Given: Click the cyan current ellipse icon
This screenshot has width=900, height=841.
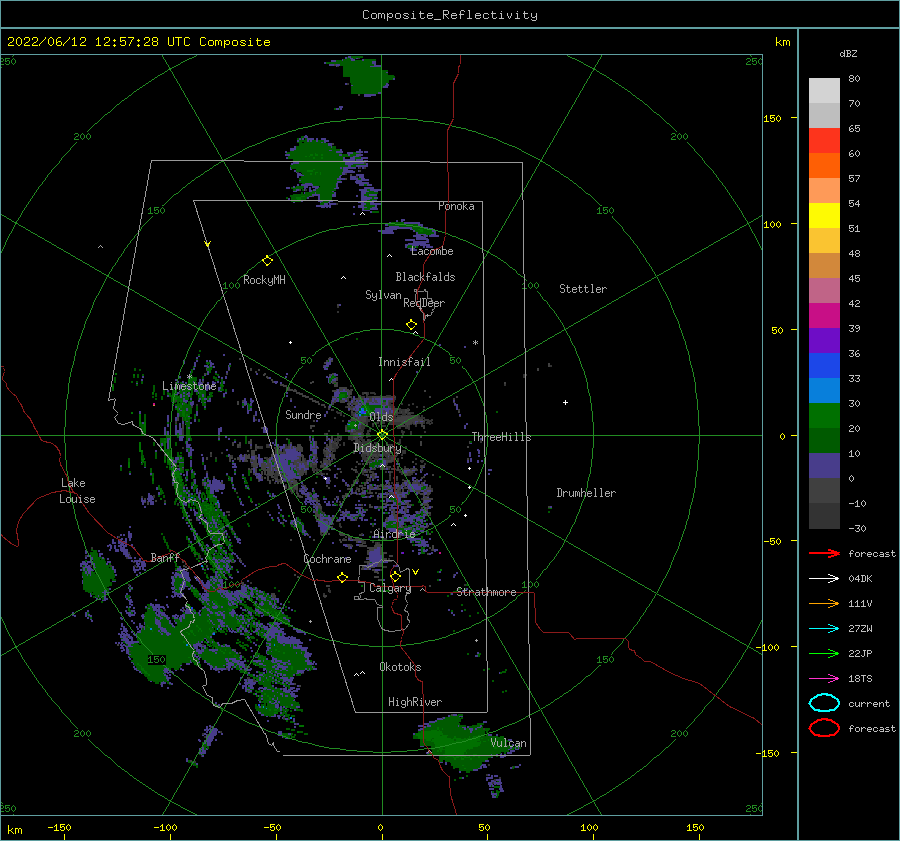Looking at the screenshot, I should tap(824, 703).
